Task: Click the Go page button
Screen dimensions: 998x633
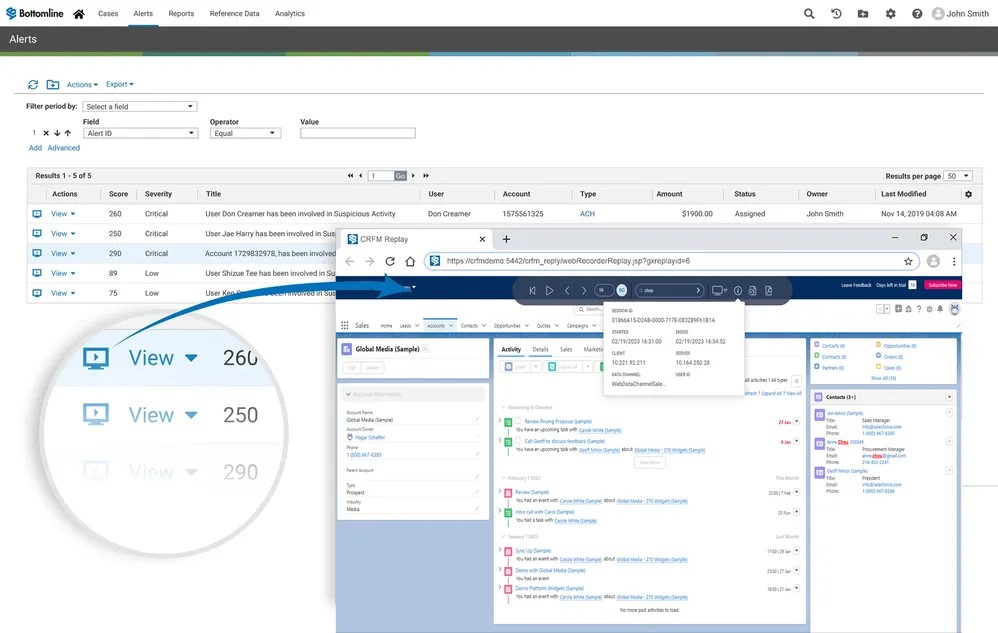Action: pos(400,176)
